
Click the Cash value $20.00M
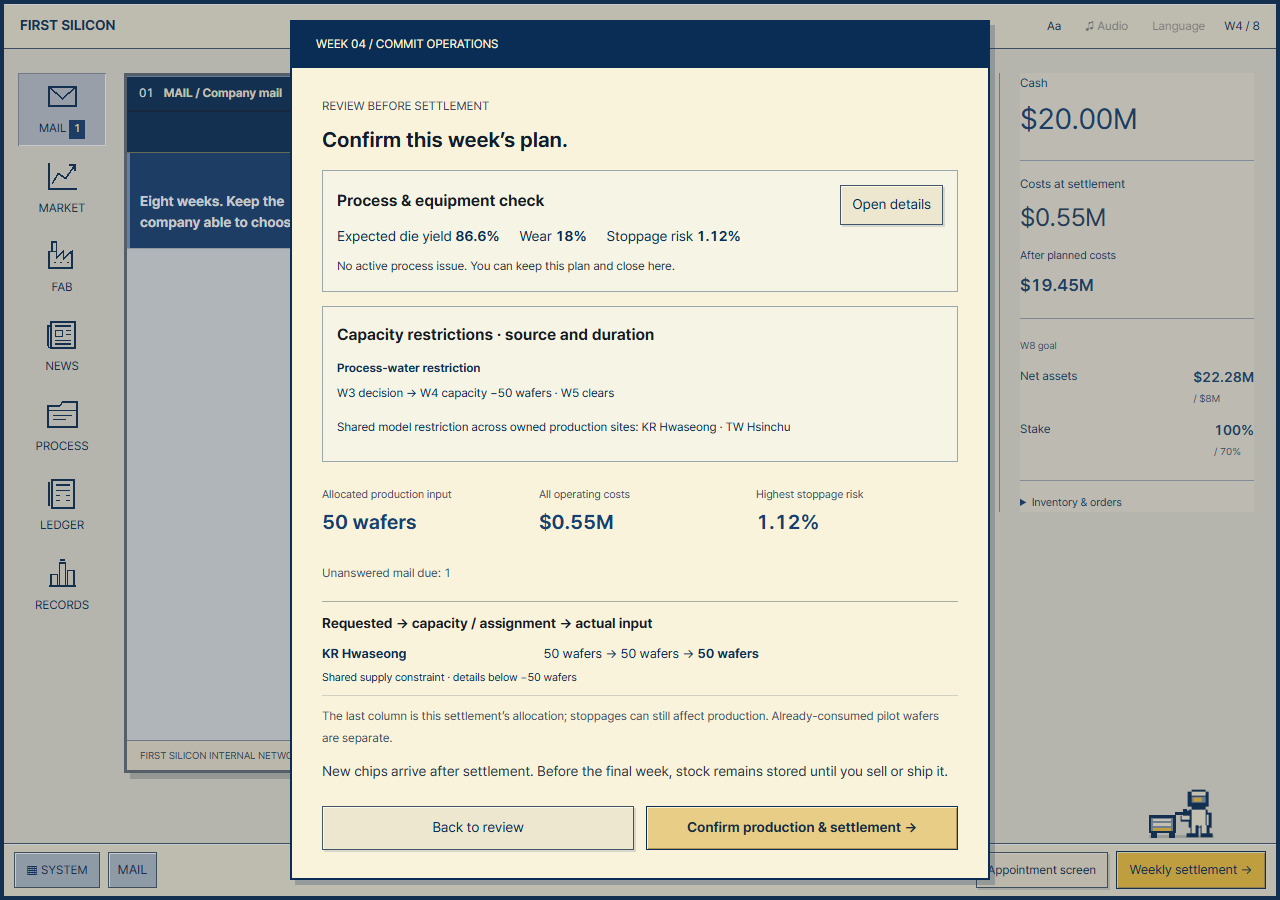pyautogui.click(x=1078, y=119)
